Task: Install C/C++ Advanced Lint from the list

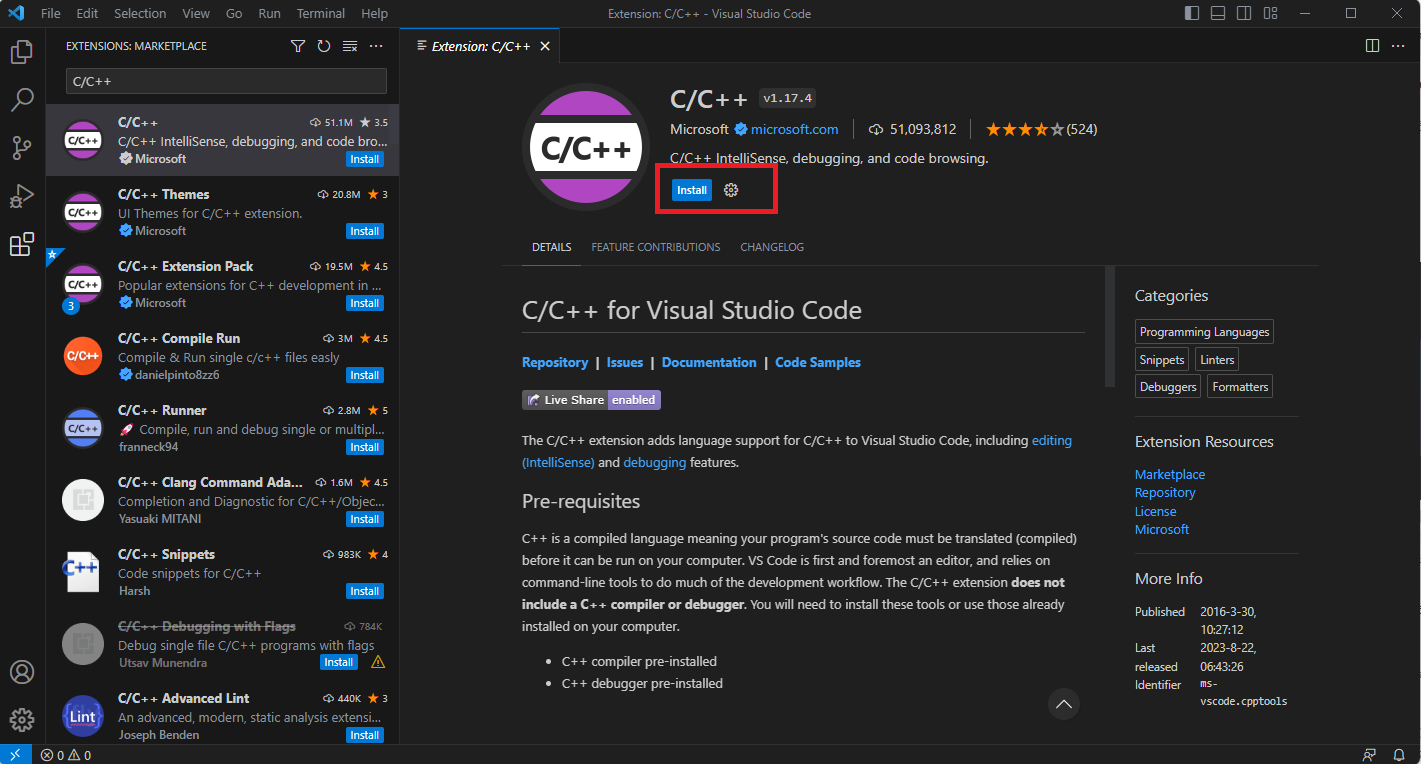Action: tap(364, 735)
